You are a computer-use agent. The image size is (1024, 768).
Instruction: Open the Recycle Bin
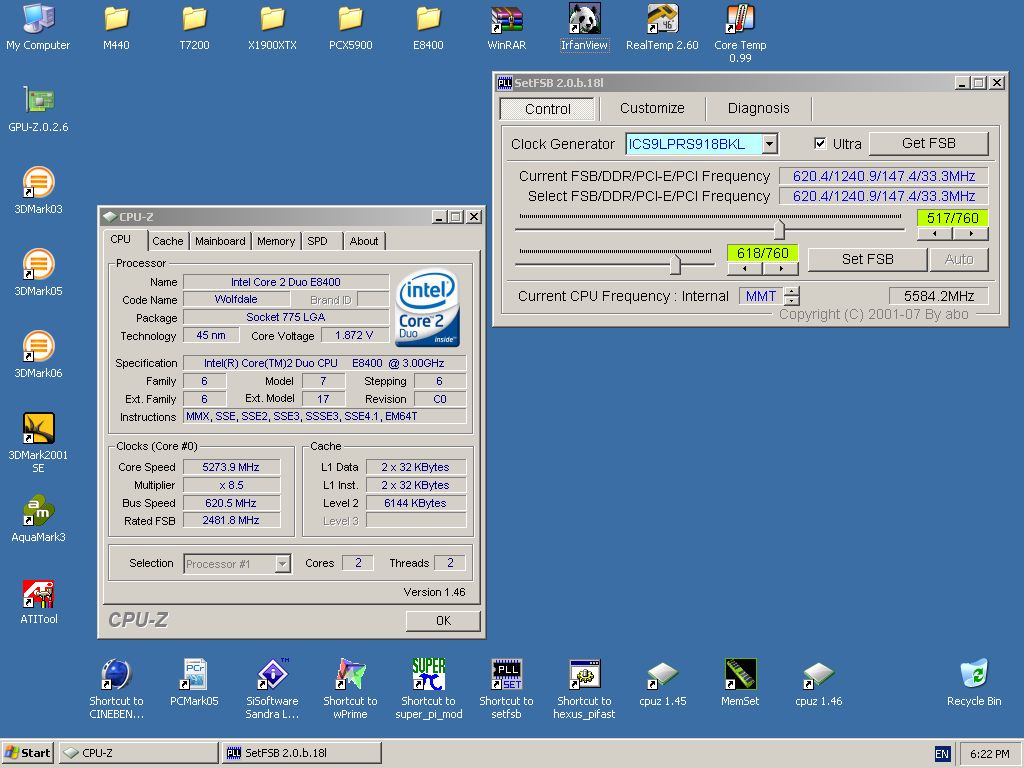click(x=974, y=683)
